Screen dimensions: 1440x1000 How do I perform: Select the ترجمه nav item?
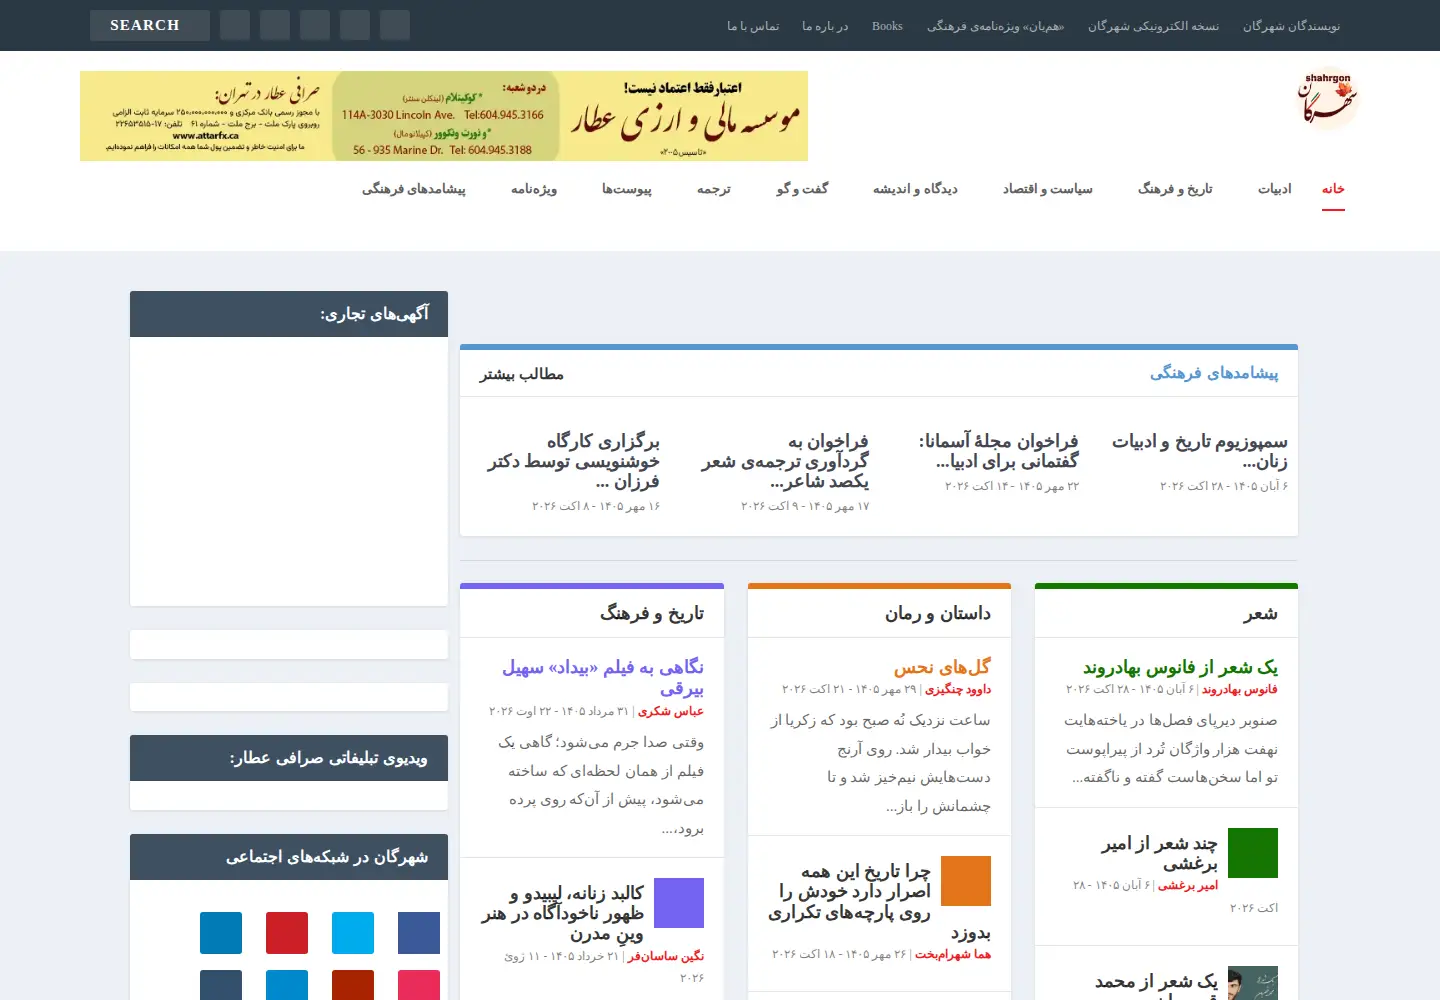(714, 189)
